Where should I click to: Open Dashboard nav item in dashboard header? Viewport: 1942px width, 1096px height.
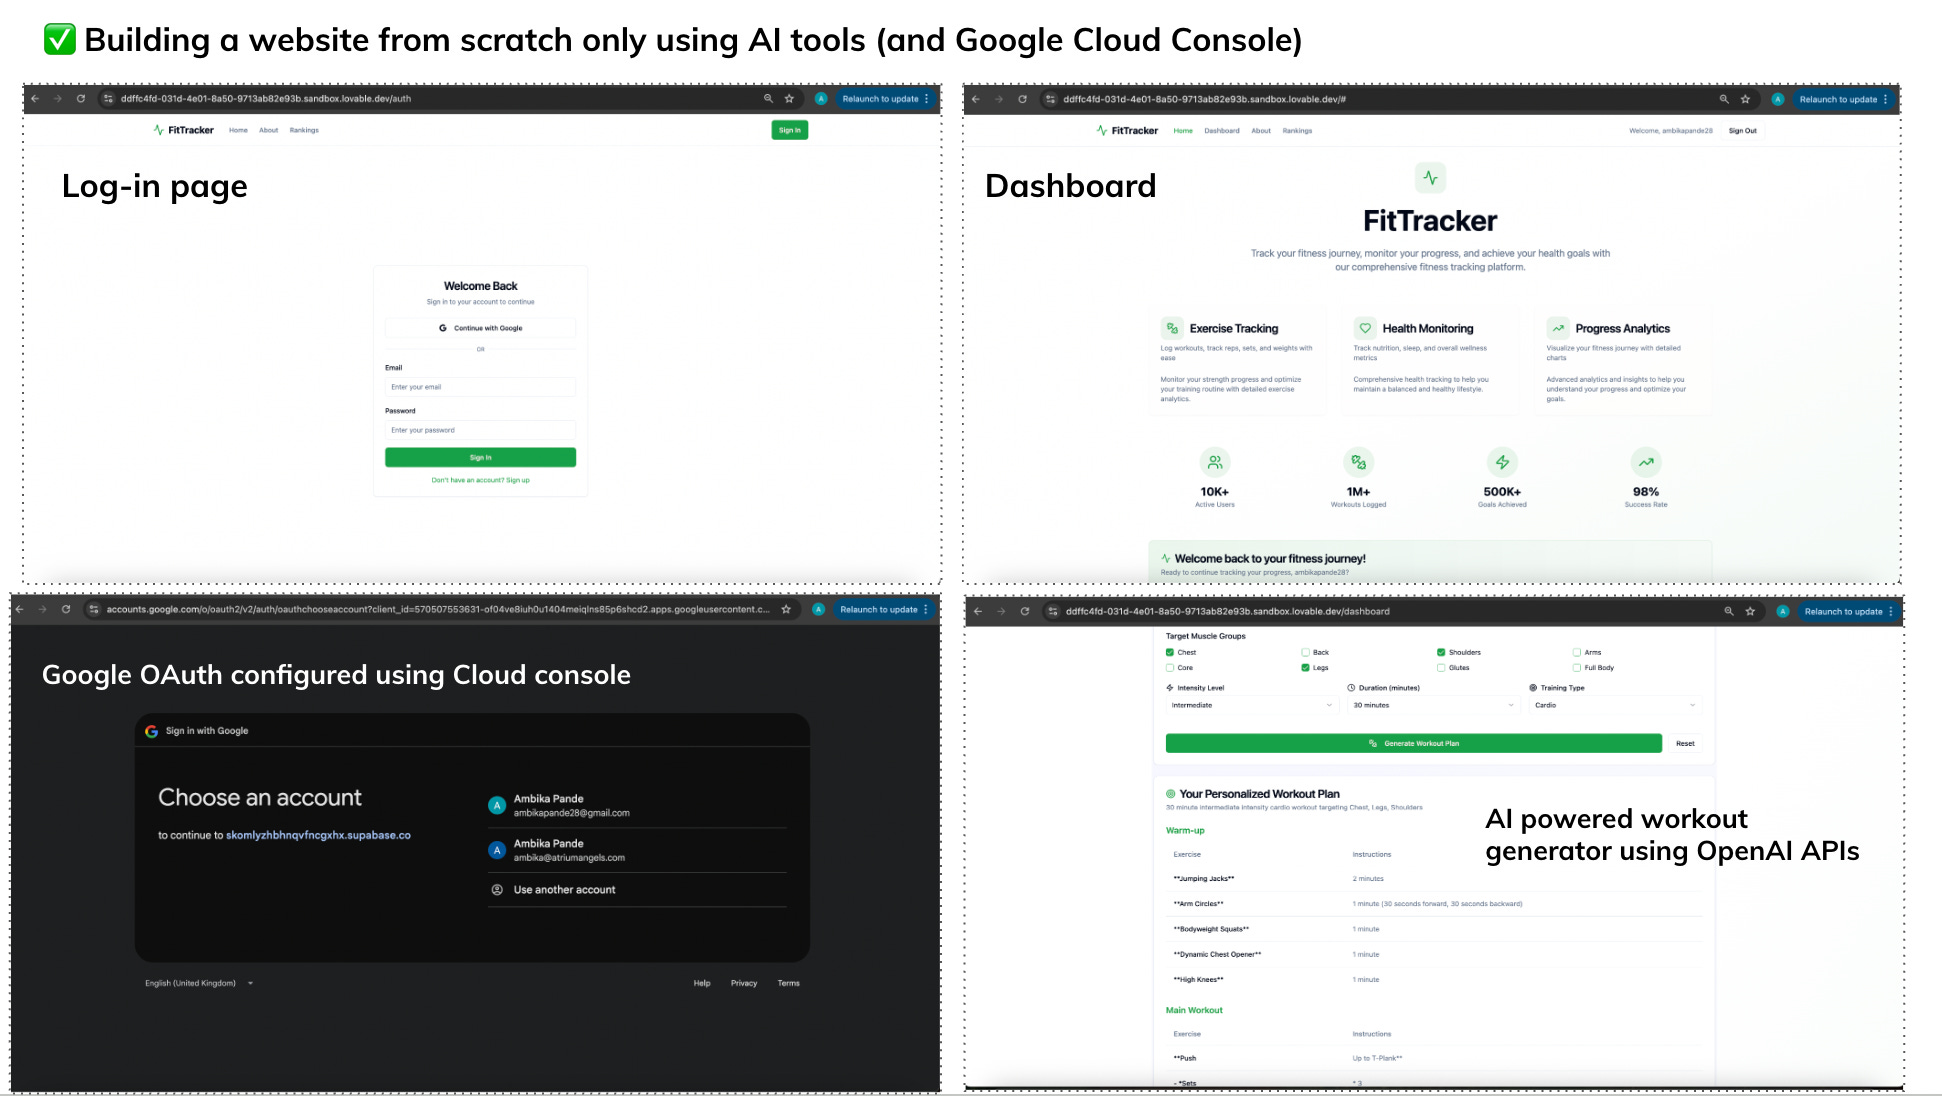[x=1221, y=131]
